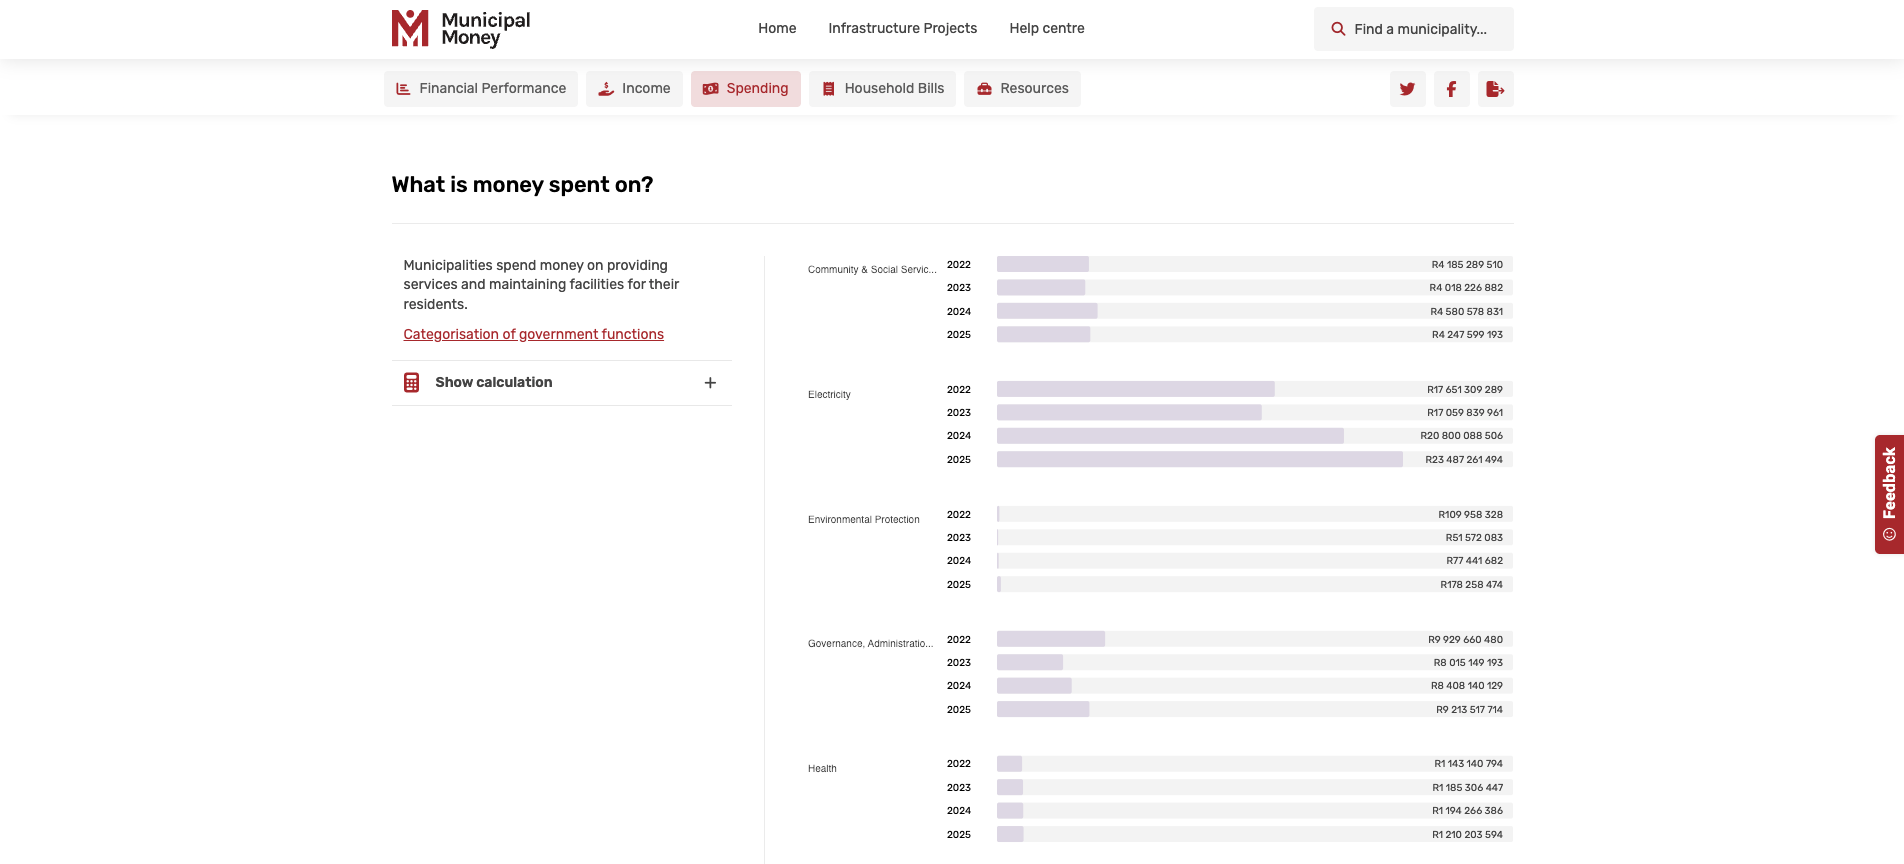The width and height of the screenshot is (1904, 864).
Task: Click value R1 143 140 794
Action: (x=1468, y=764)
